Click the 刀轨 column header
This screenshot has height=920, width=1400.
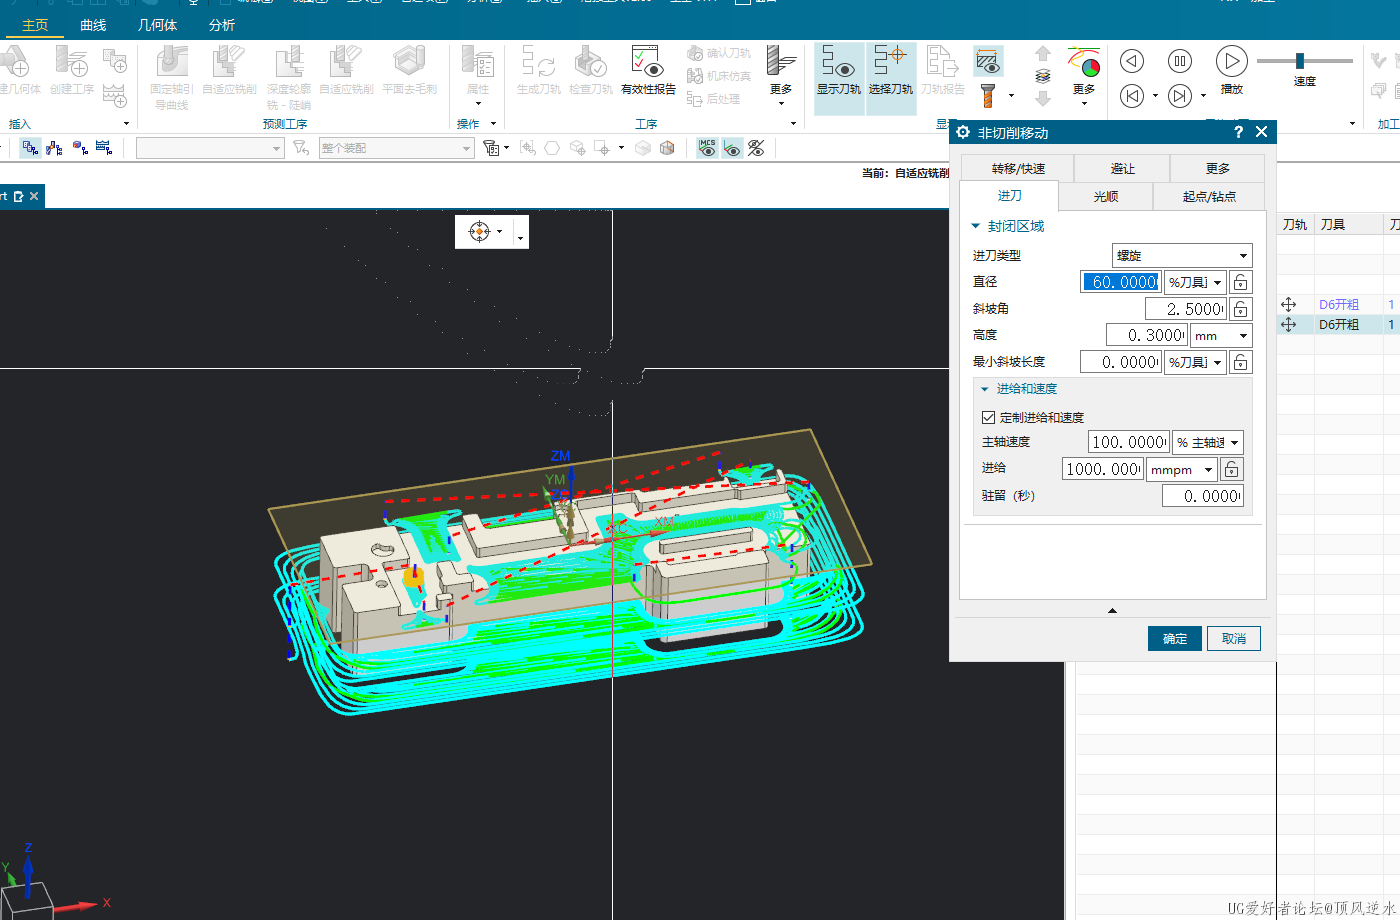click(1294, 224)
